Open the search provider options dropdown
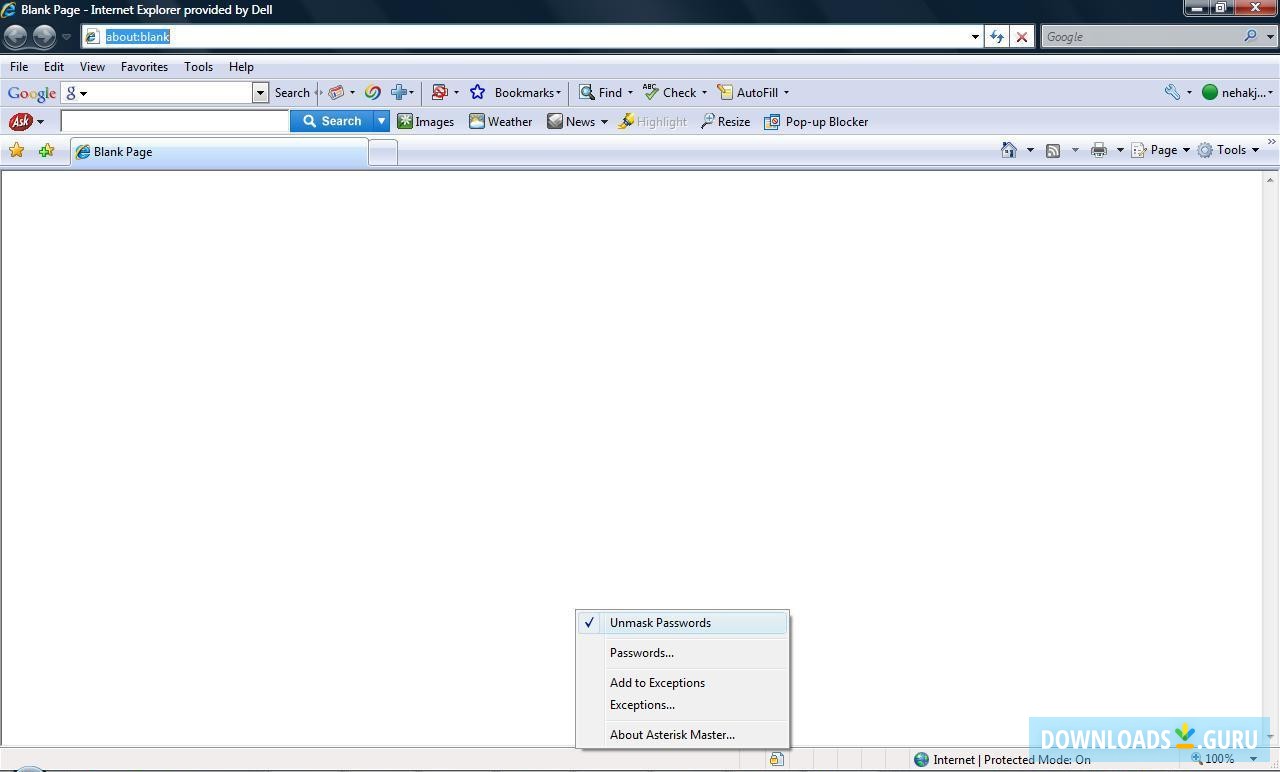1280x772 pixels. pos(1270,37)
